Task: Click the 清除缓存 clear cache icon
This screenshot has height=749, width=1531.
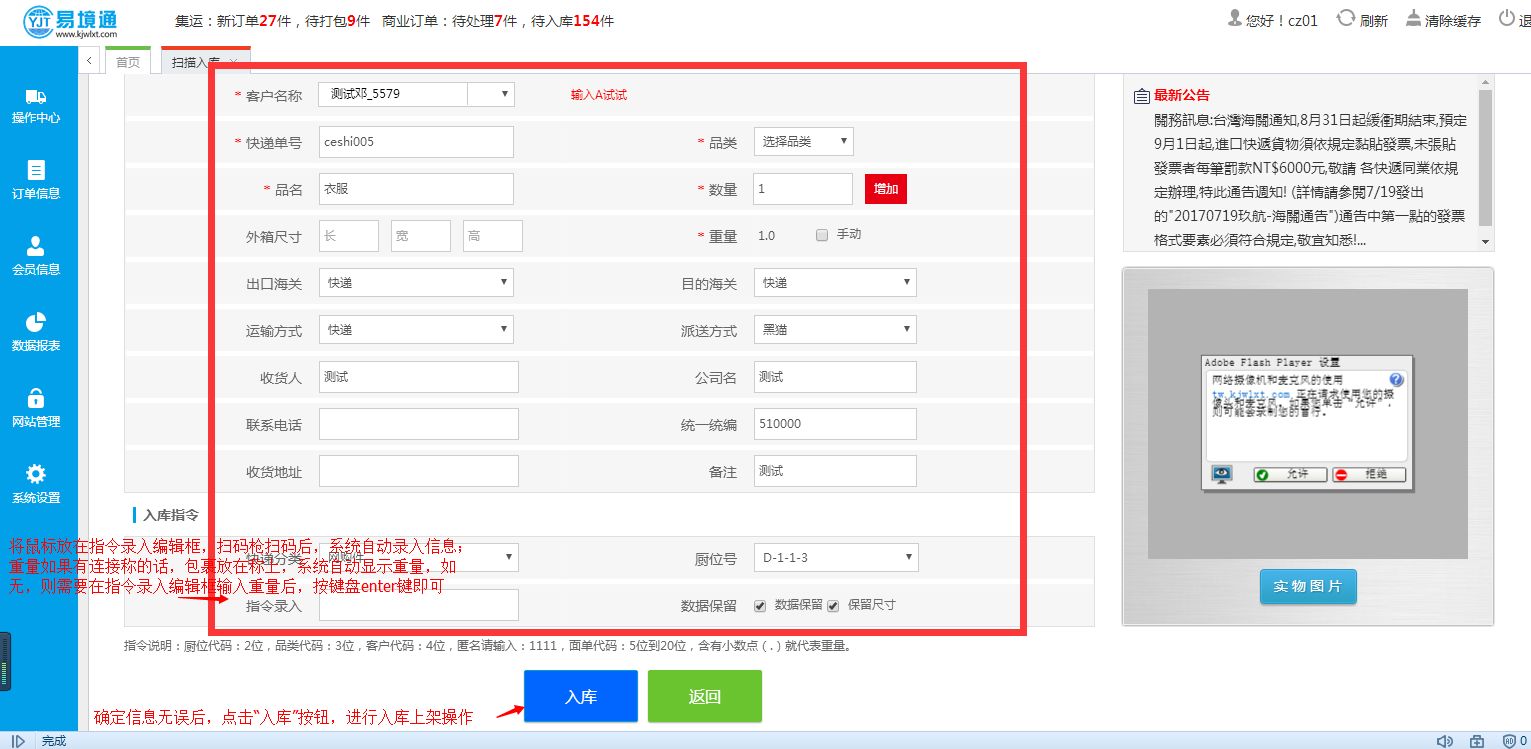Action: tap(1413, 18)
